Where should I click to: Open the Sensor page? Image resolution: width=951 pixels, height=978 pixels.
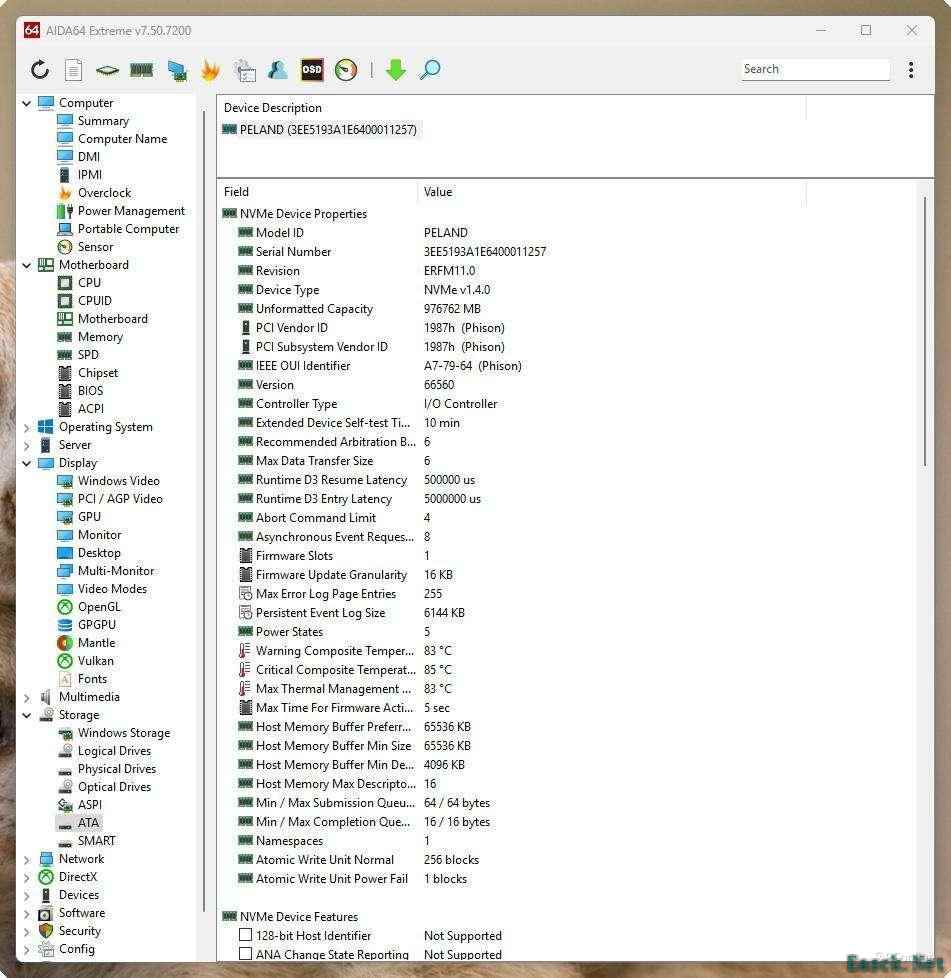[95, 247]
